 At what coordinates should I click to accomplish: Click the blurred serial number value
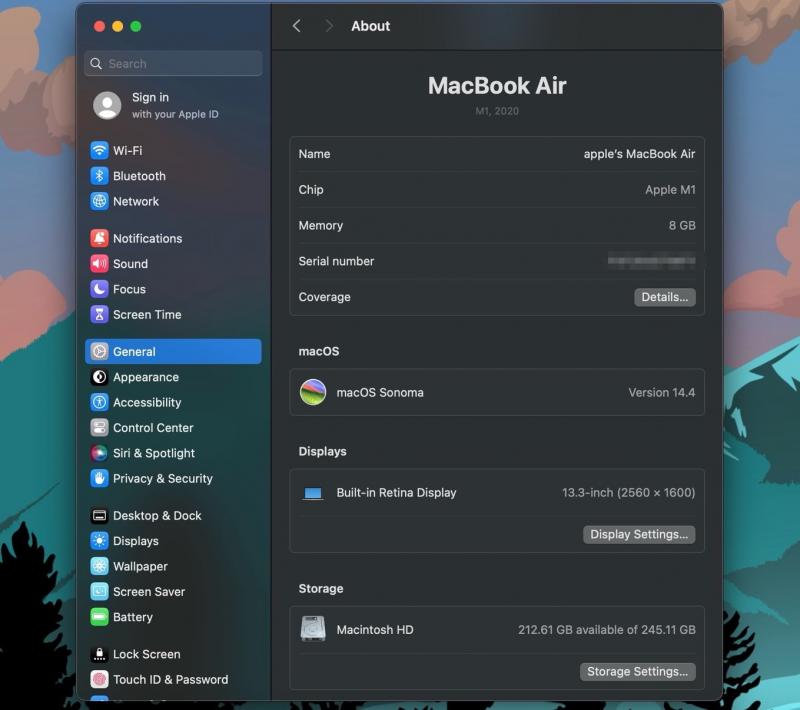point(652,261)
